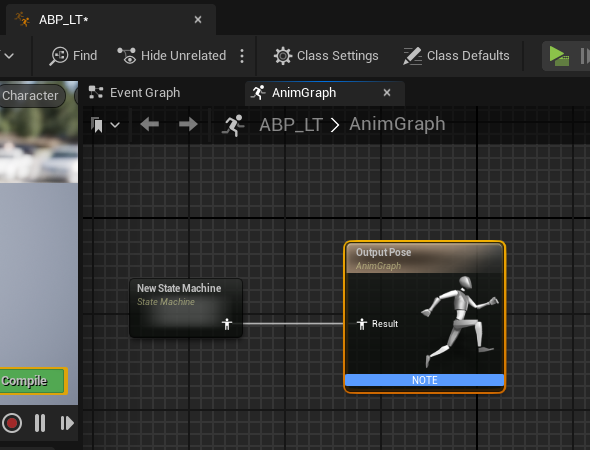
Task: Click the blue NOTE bar on Output Pose
Action: (x=424, y=380)
